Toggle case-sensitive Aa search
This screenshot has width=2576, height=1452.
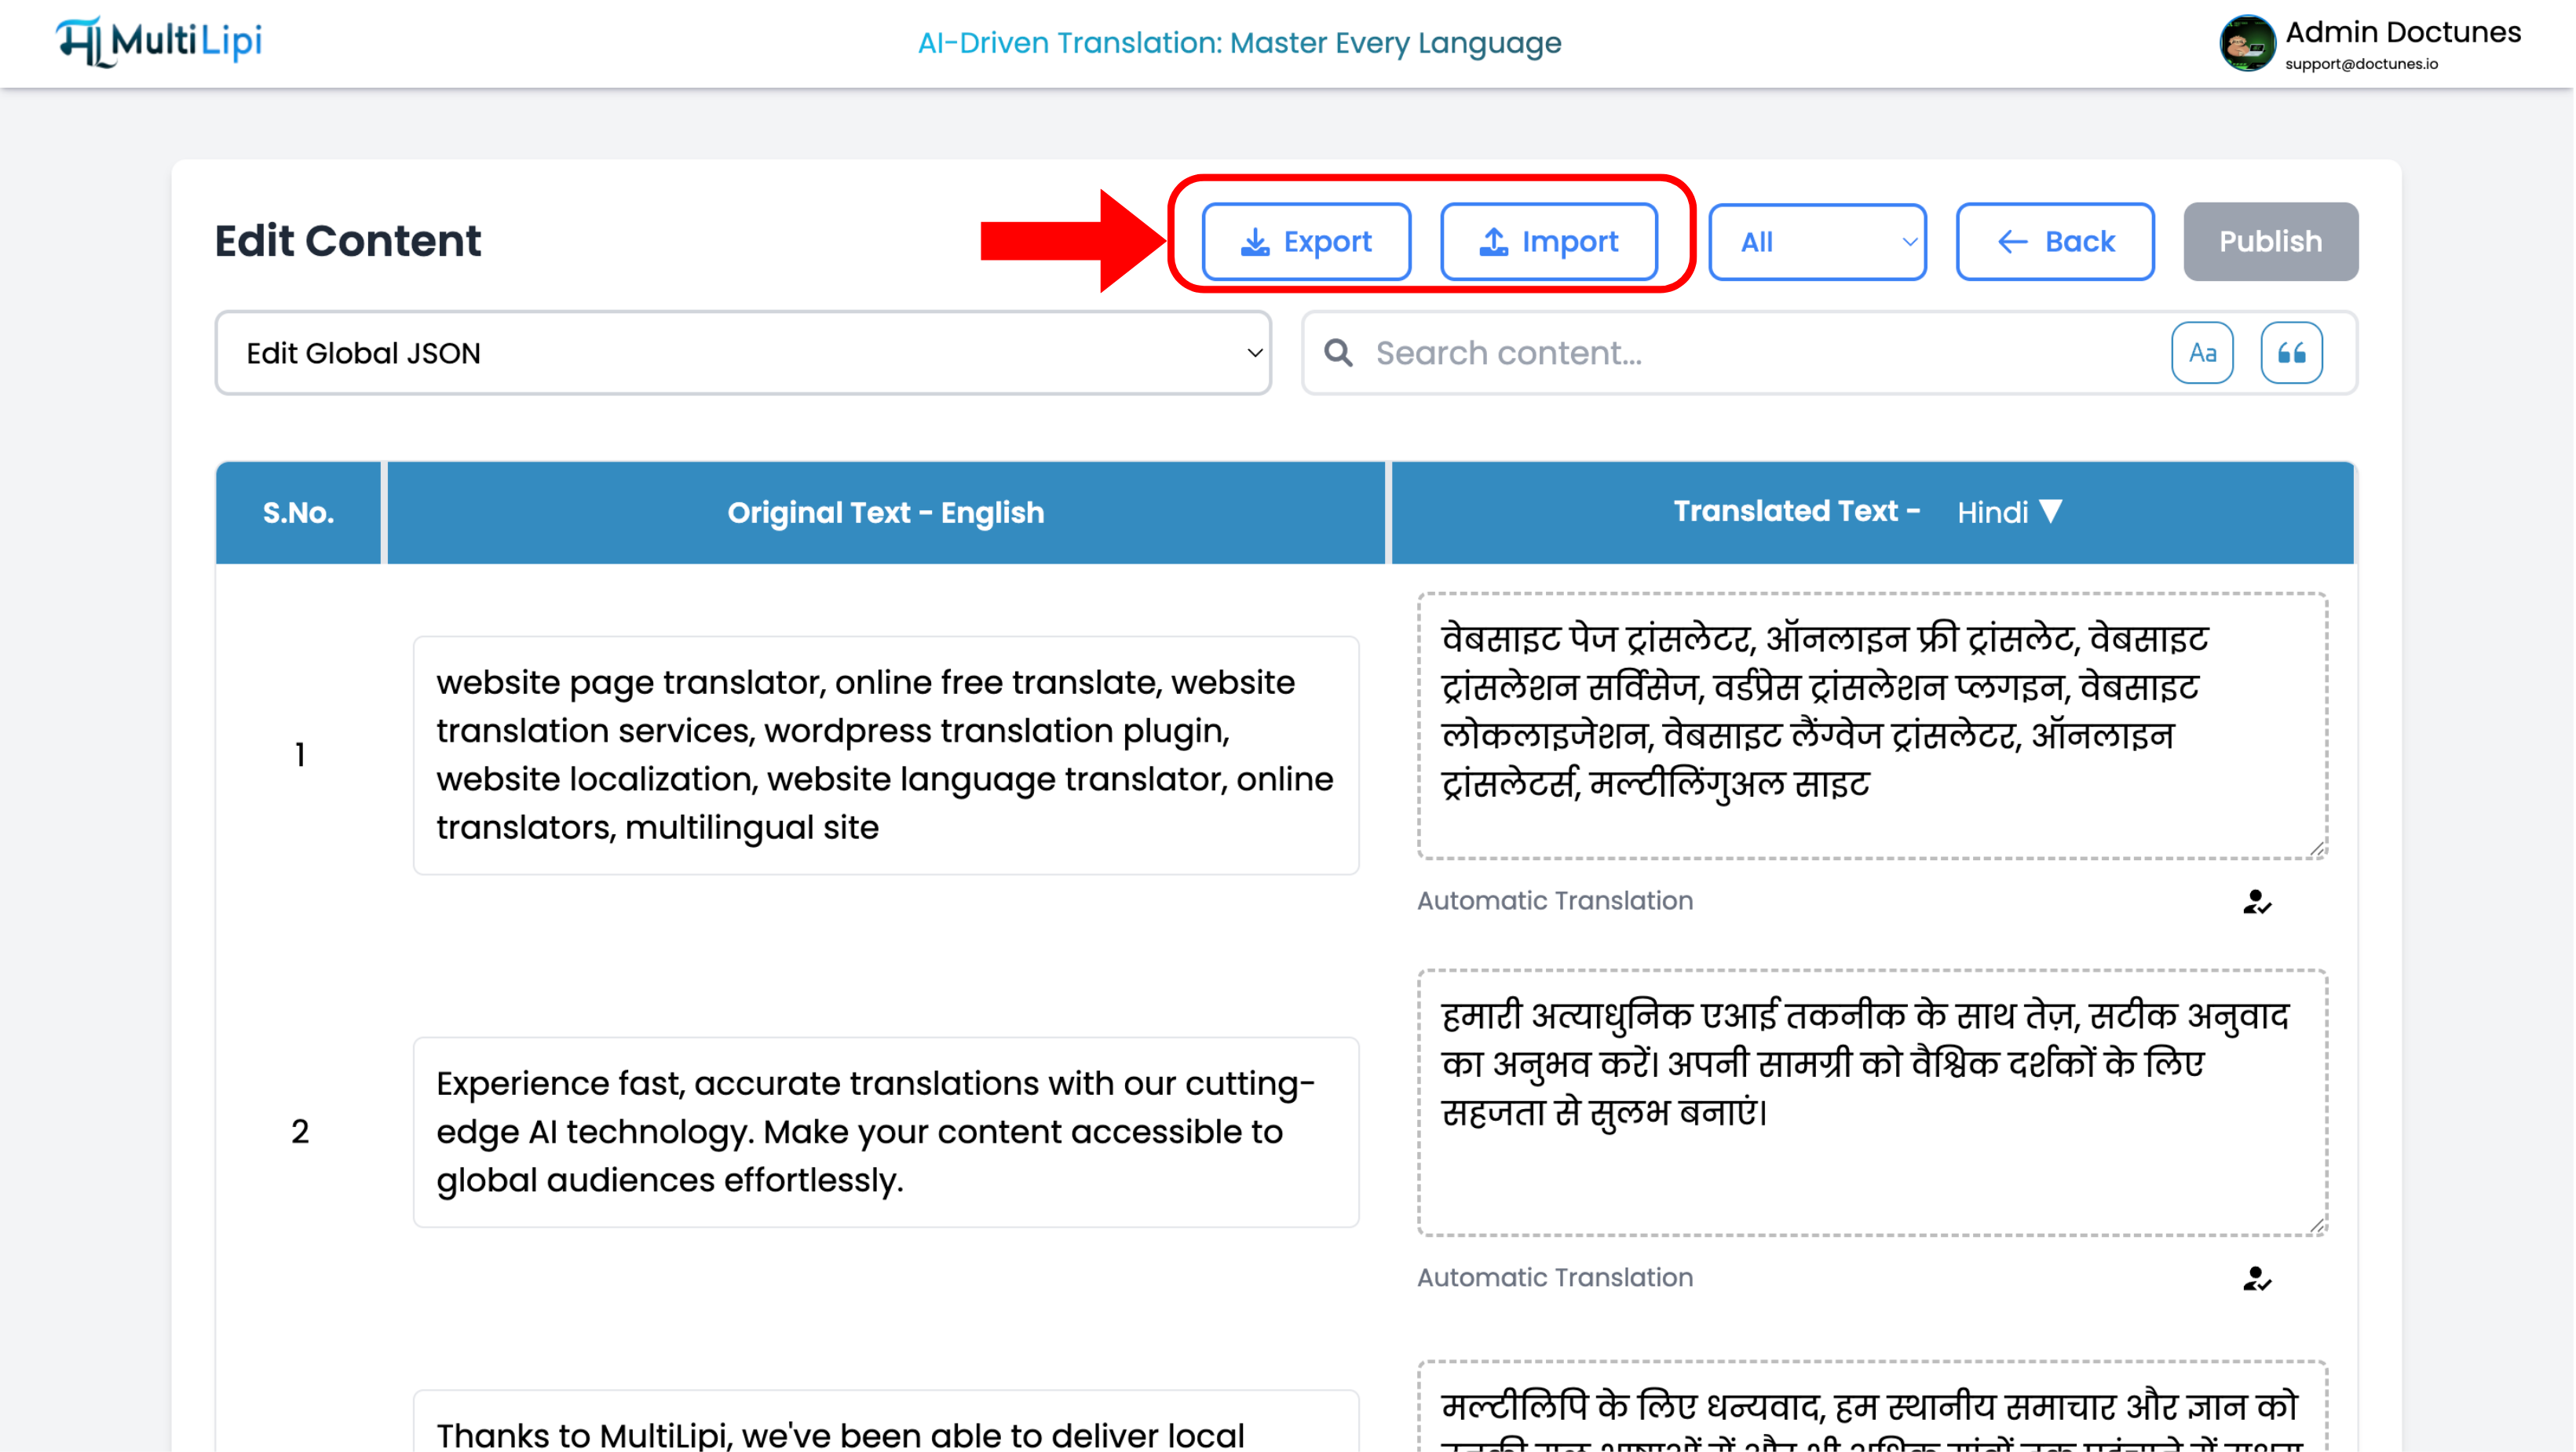tap(2202, 353)
